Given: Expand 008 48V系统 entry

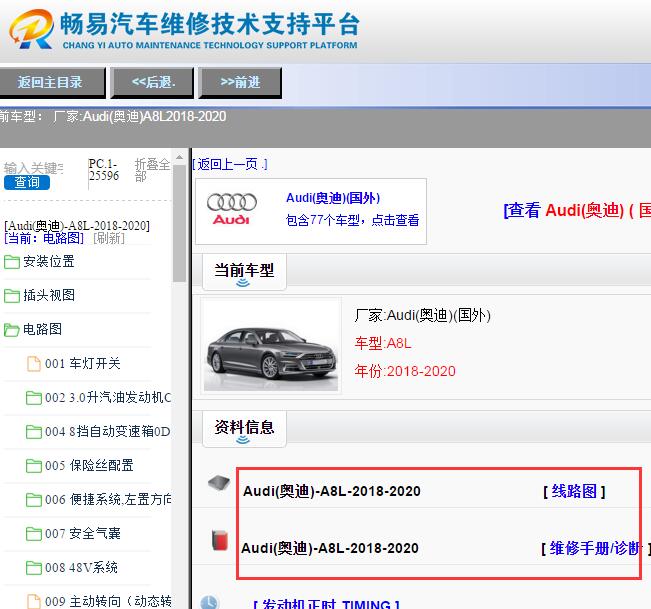Looking at the screenshot, I should point(81,568).
